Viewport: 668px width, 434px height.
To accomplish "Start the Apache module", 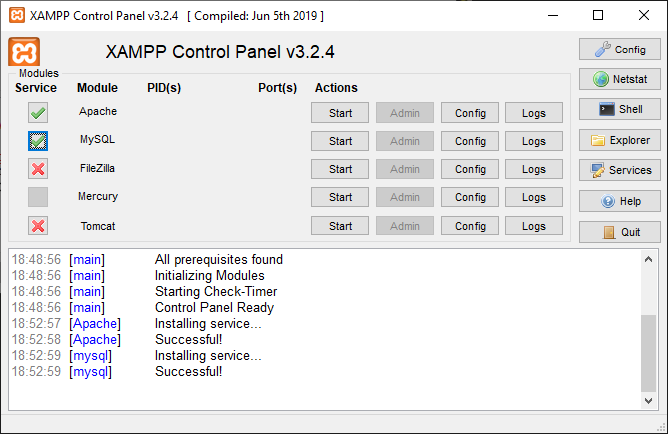I will click(x=340, y=113).
